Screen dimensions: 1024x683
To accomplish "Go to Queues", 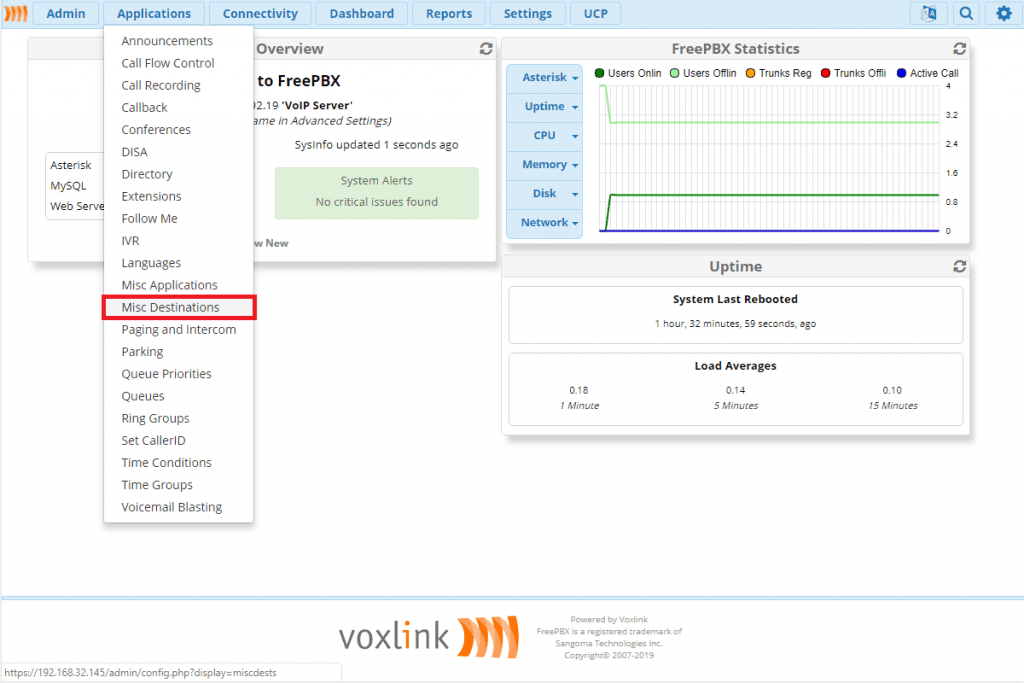I will pyautogui.click(x=178, y=396).
